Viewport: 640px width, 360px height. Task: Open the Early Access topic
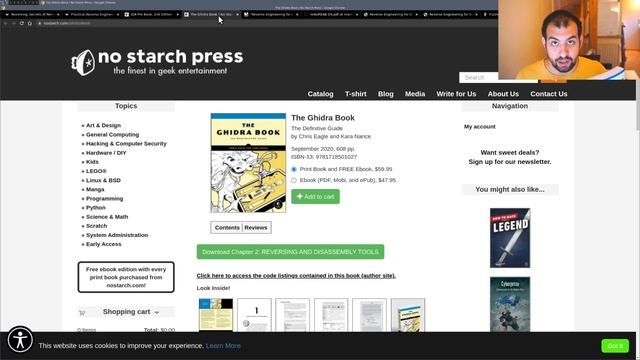pos(104,244)
